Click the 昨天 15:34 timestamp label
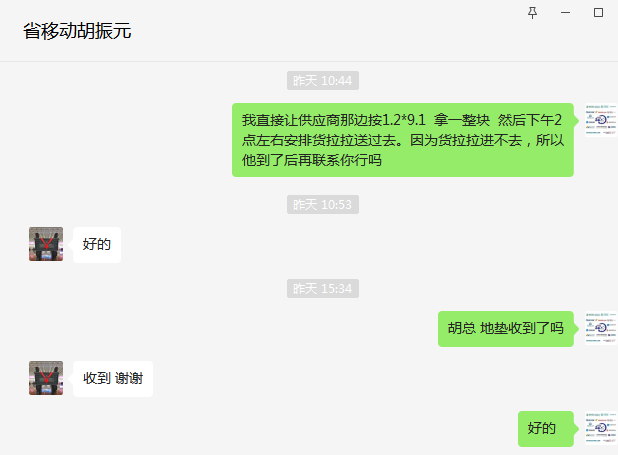Screen dimensions: 618x455 tap(323, 288)
